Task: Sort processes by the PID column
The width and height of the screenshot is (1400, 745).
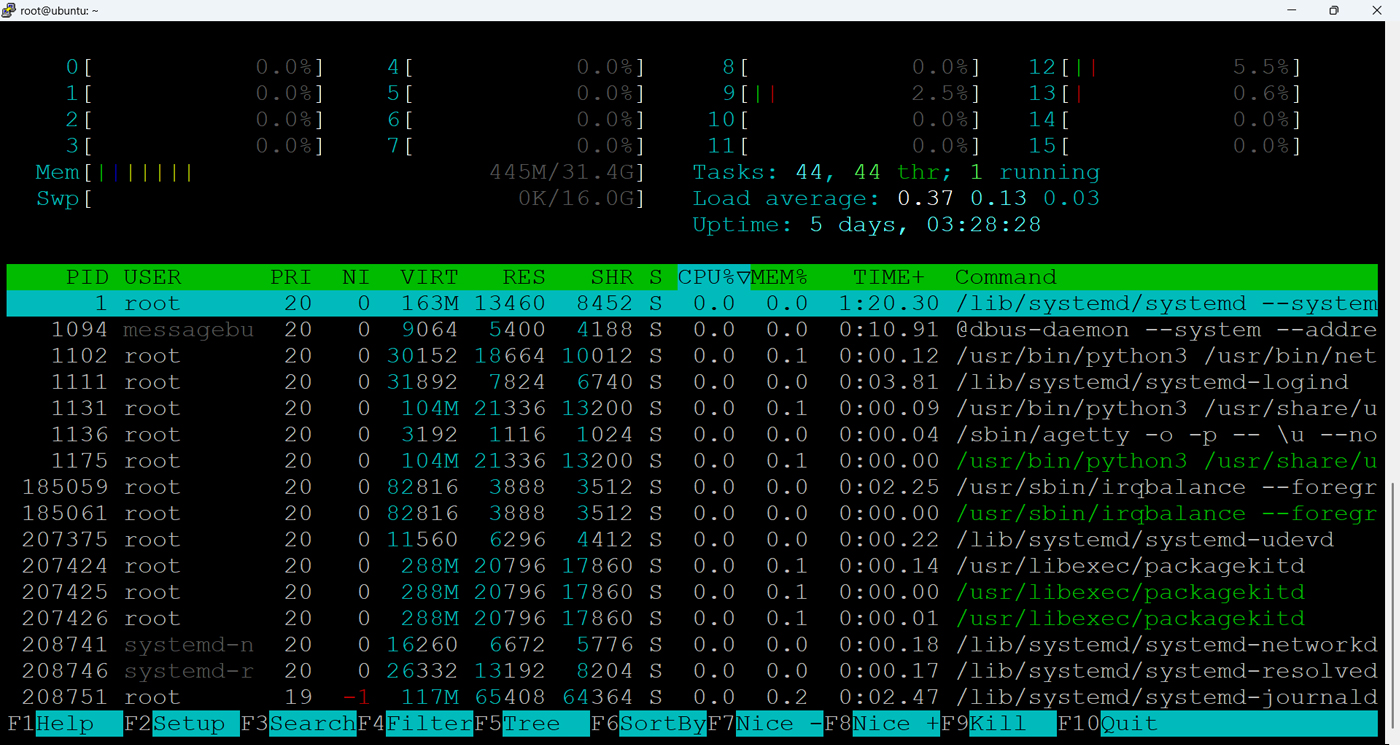Action: click(87, 277)
